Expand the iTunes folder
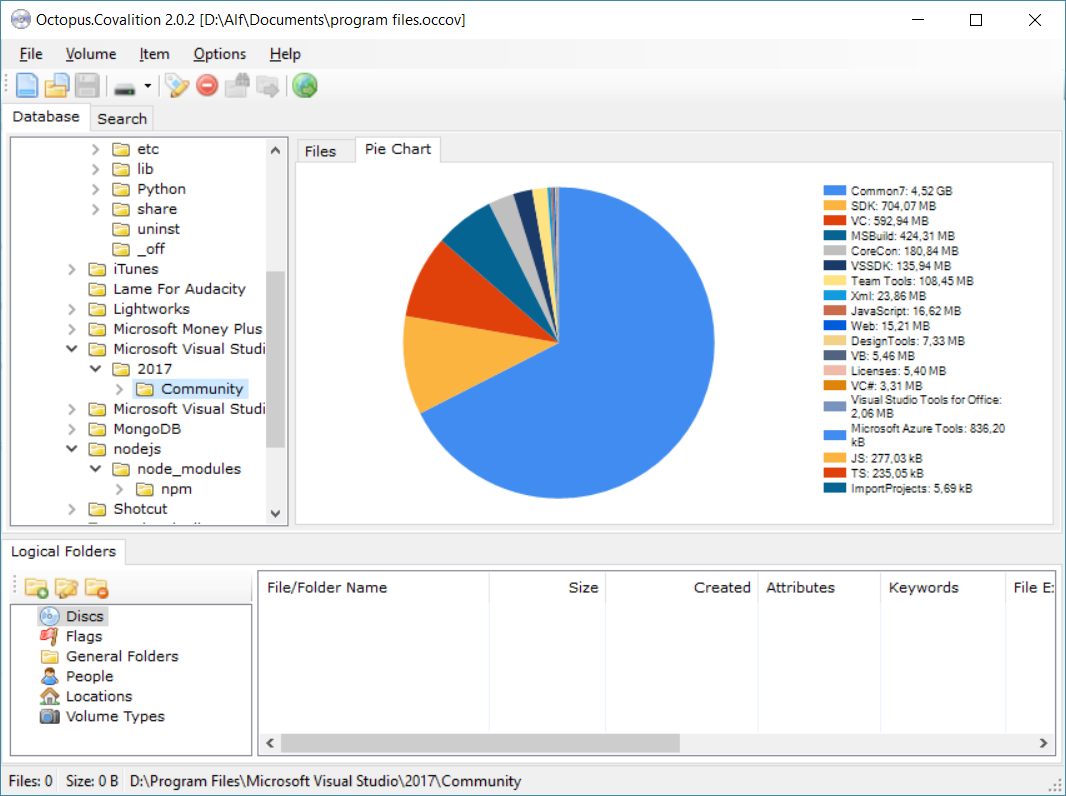 point(72,269)
